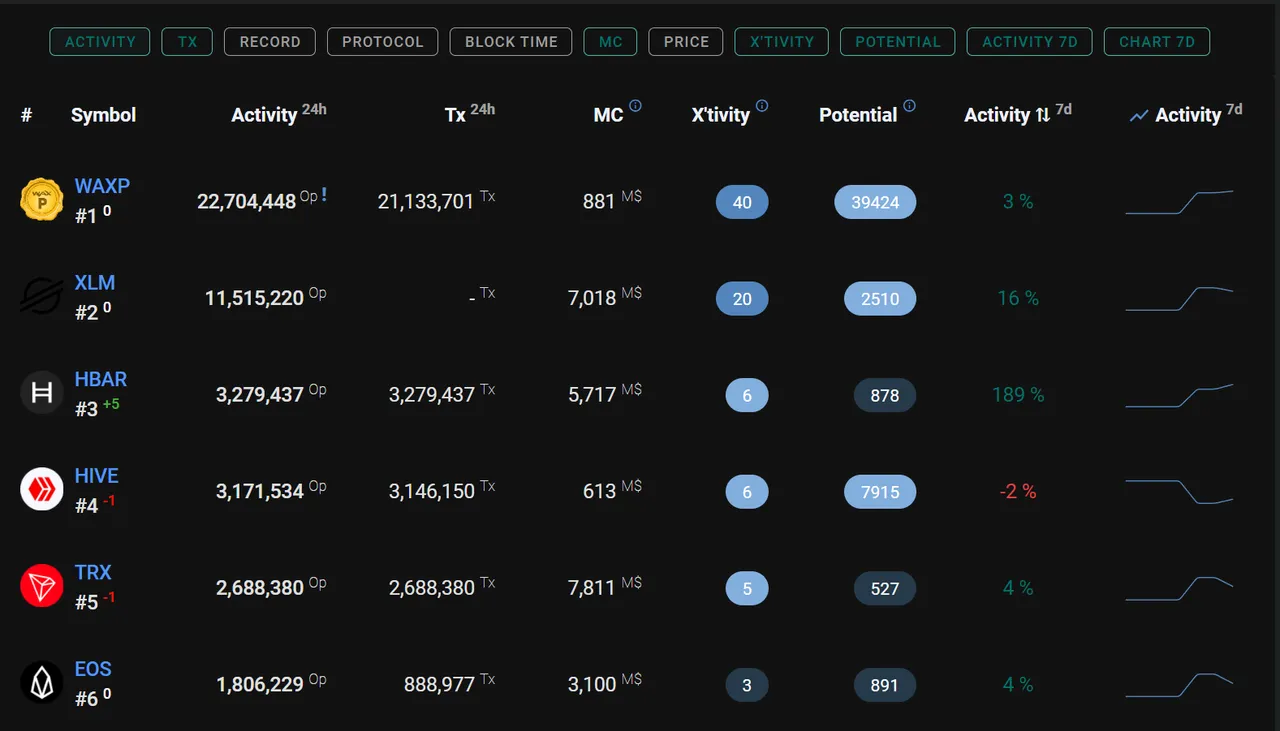Image resolution: width=1280 pixels, height=731 pixels.
Task: Click WAXP Potential badge 39424
Action: (875, 202)
